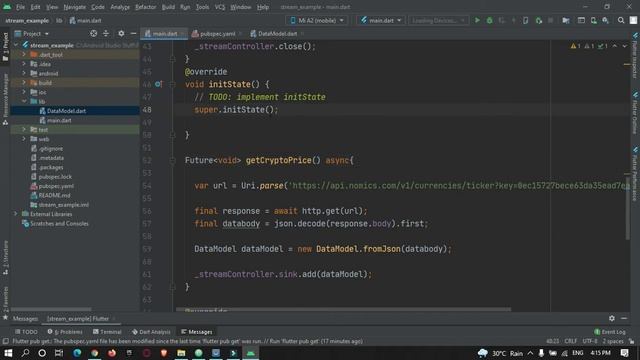
Task: Click the toolbar icon left of search magnifier
Action: [x=606, y=20]
